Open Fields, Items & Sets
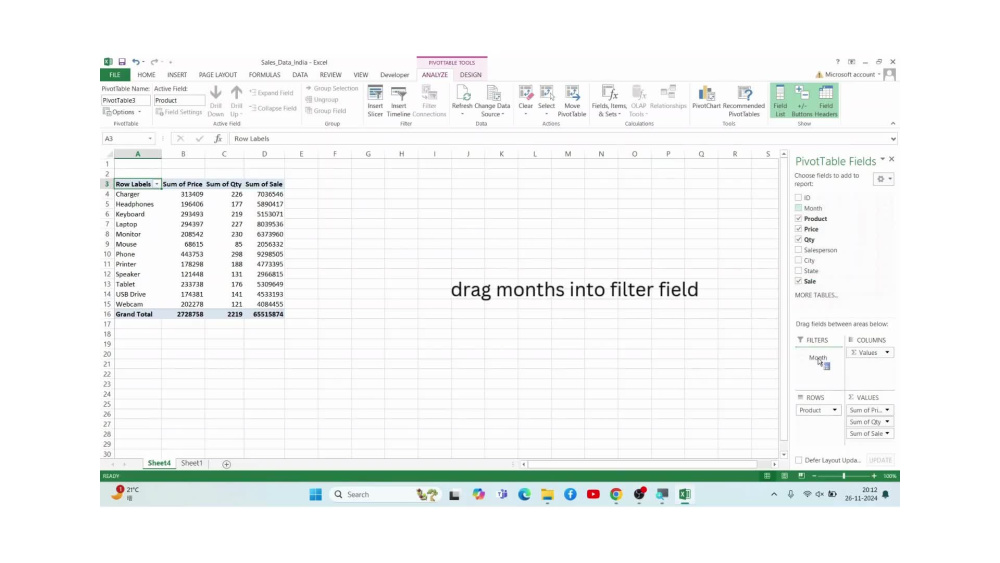The height and width of the screenshot is (563, 1000). point(609,101)
